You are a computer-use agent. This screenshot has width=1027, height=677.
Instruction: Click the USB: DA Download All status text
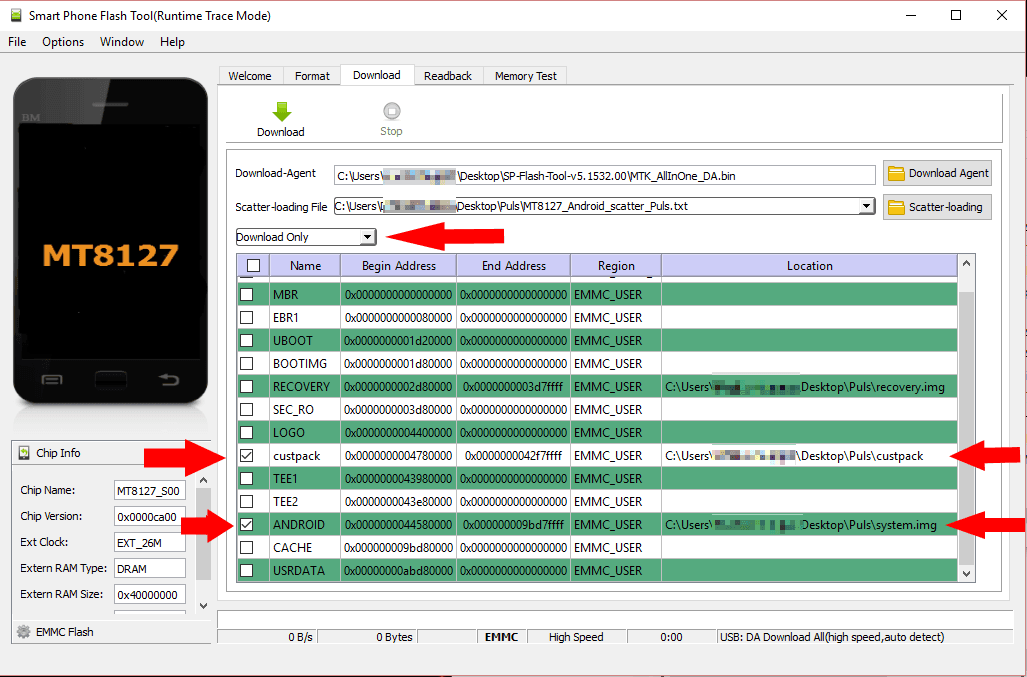pos(832,637)
